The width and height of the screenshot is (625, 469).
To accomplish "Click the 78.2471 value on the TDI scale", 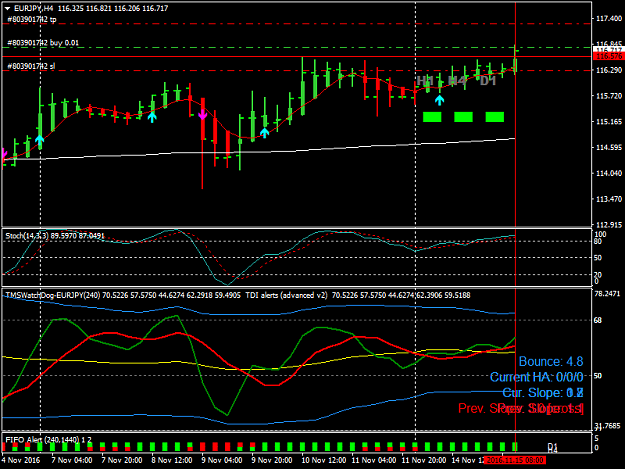I will pyautogui.click(x=607, y=294).
